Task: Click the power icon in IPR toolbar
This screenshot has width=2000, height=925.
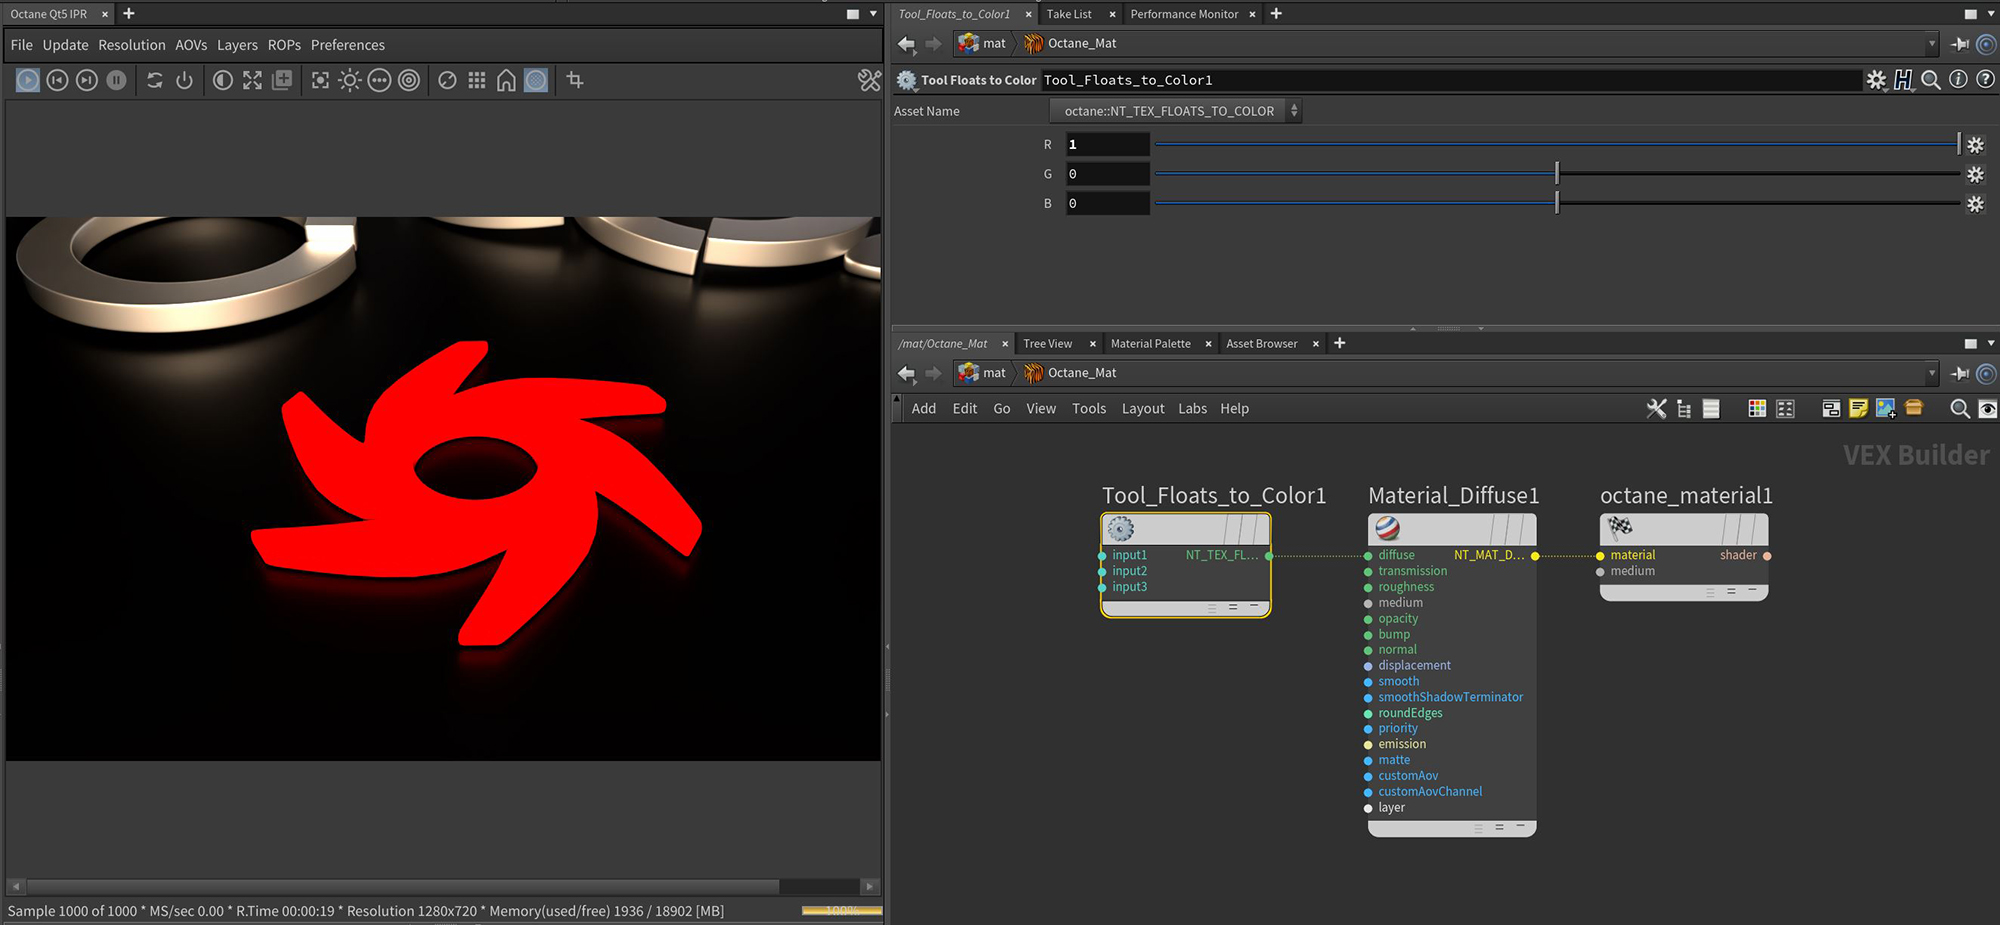Action: pyautogui.click(x=184, y=80)
